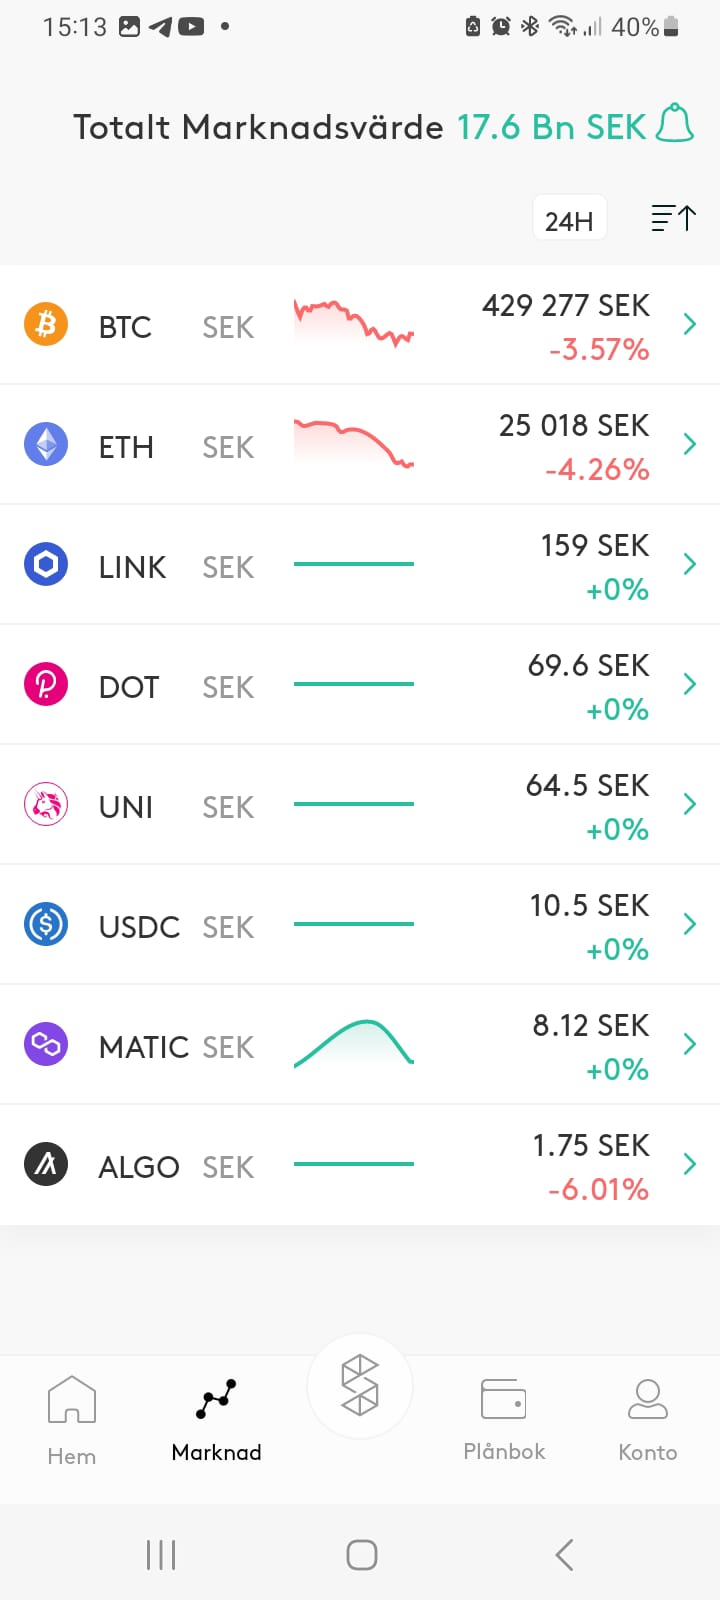Tap the Ethereum diamond icon

pos(46,444)
